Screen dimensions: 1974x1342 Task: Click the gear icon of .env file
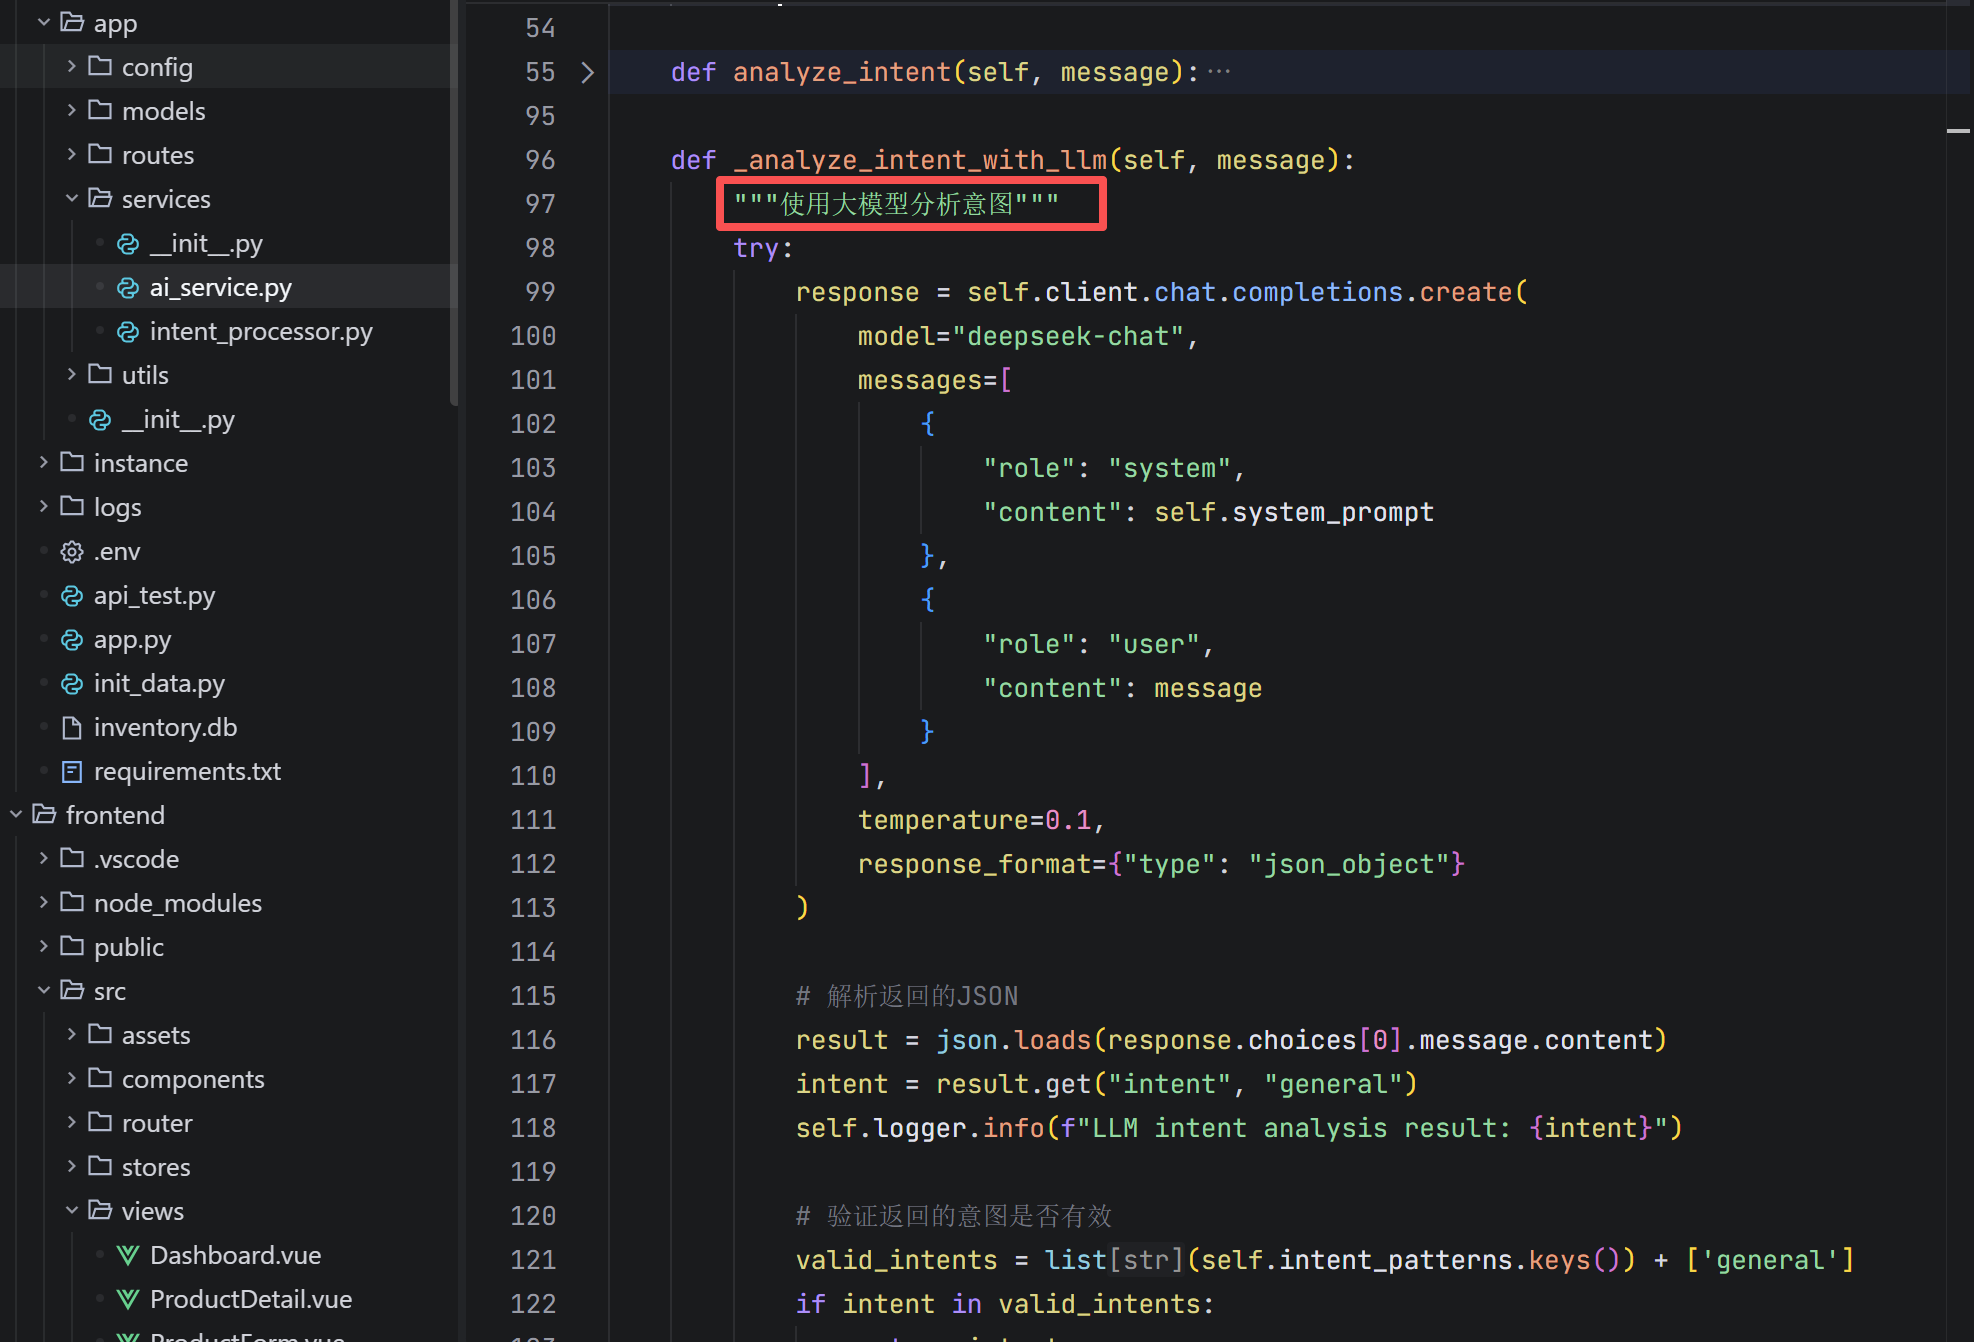tap(72, 552)
